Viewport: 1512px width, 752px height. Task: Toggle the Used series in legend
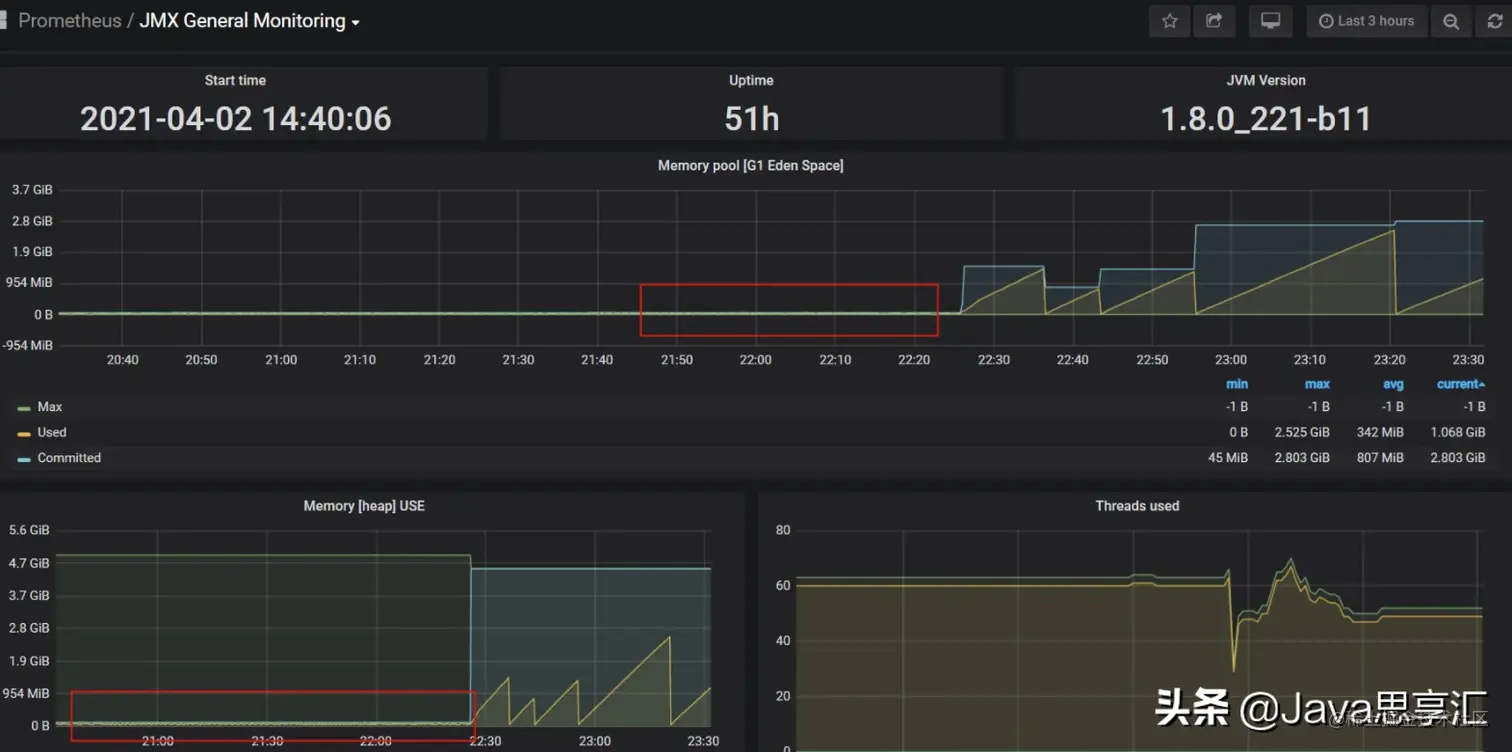click(52, 432)
